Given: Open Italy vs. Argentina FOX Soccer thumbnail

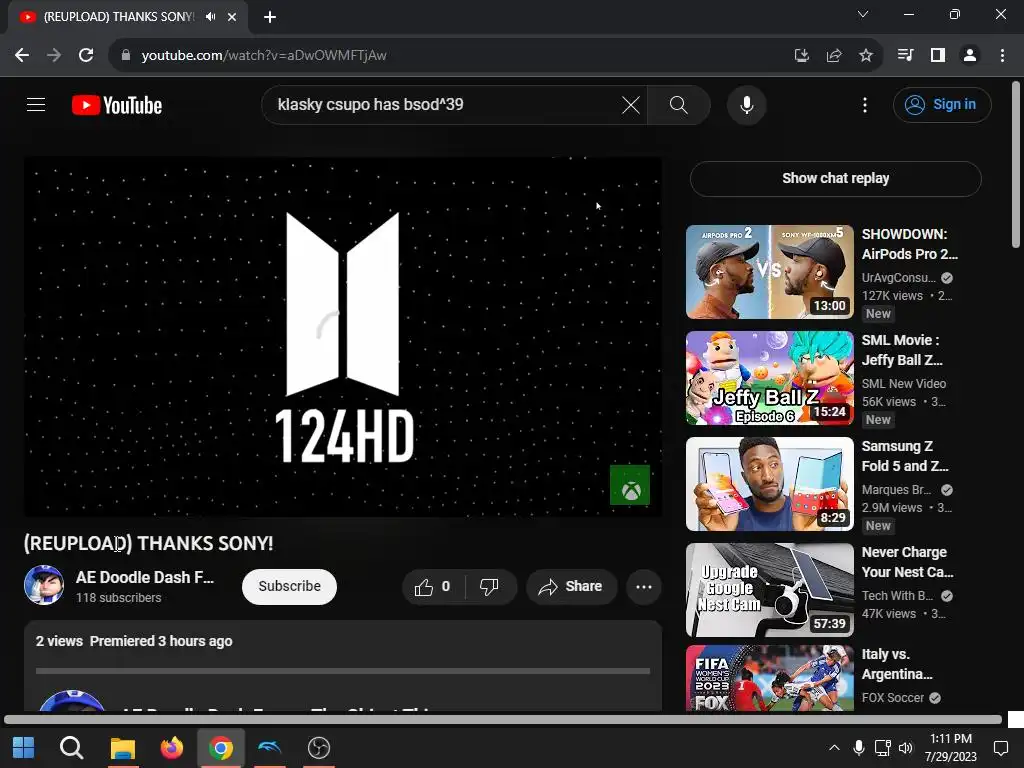Looking at the screenshot, I should pos(770,679).
